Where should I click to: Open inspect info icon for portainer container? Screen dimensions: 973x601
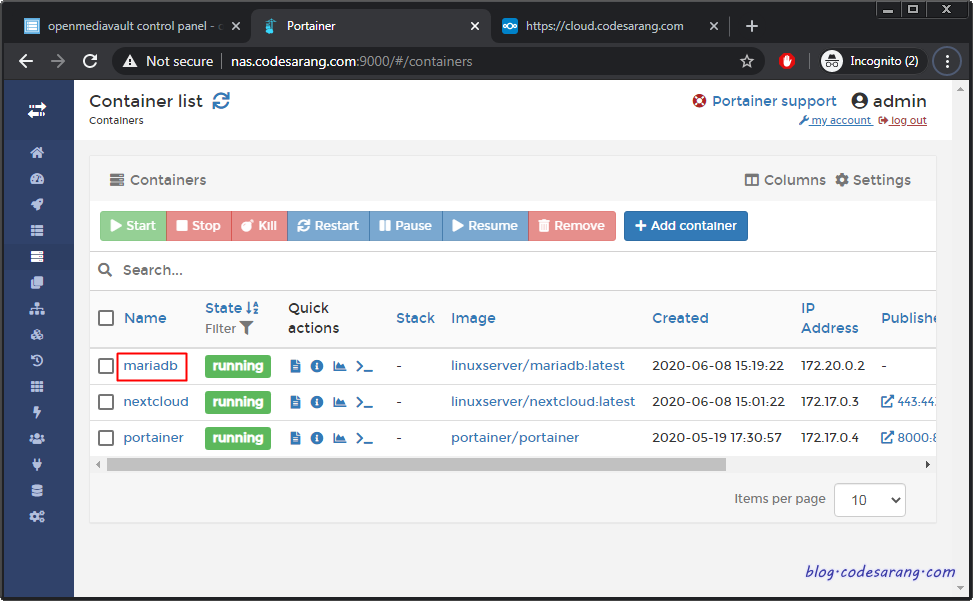(x=316, y=438)
